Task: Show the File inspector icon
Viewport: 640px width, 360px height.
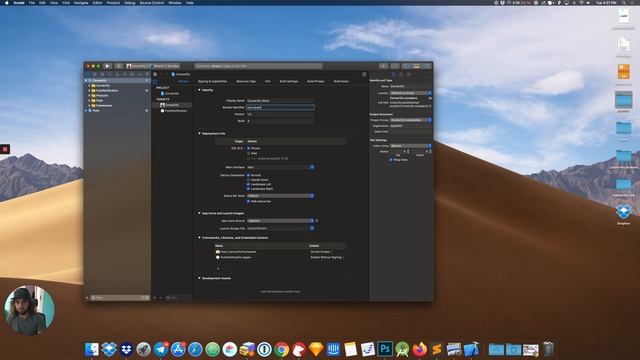Action: pos(394,74)
